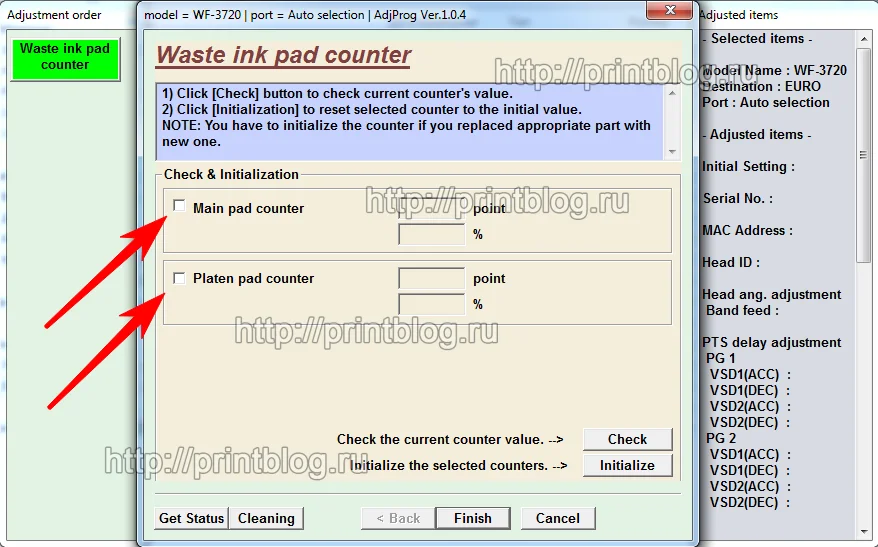Click the 'Waste ink pad counter' heading

click(x=283, y=55)
